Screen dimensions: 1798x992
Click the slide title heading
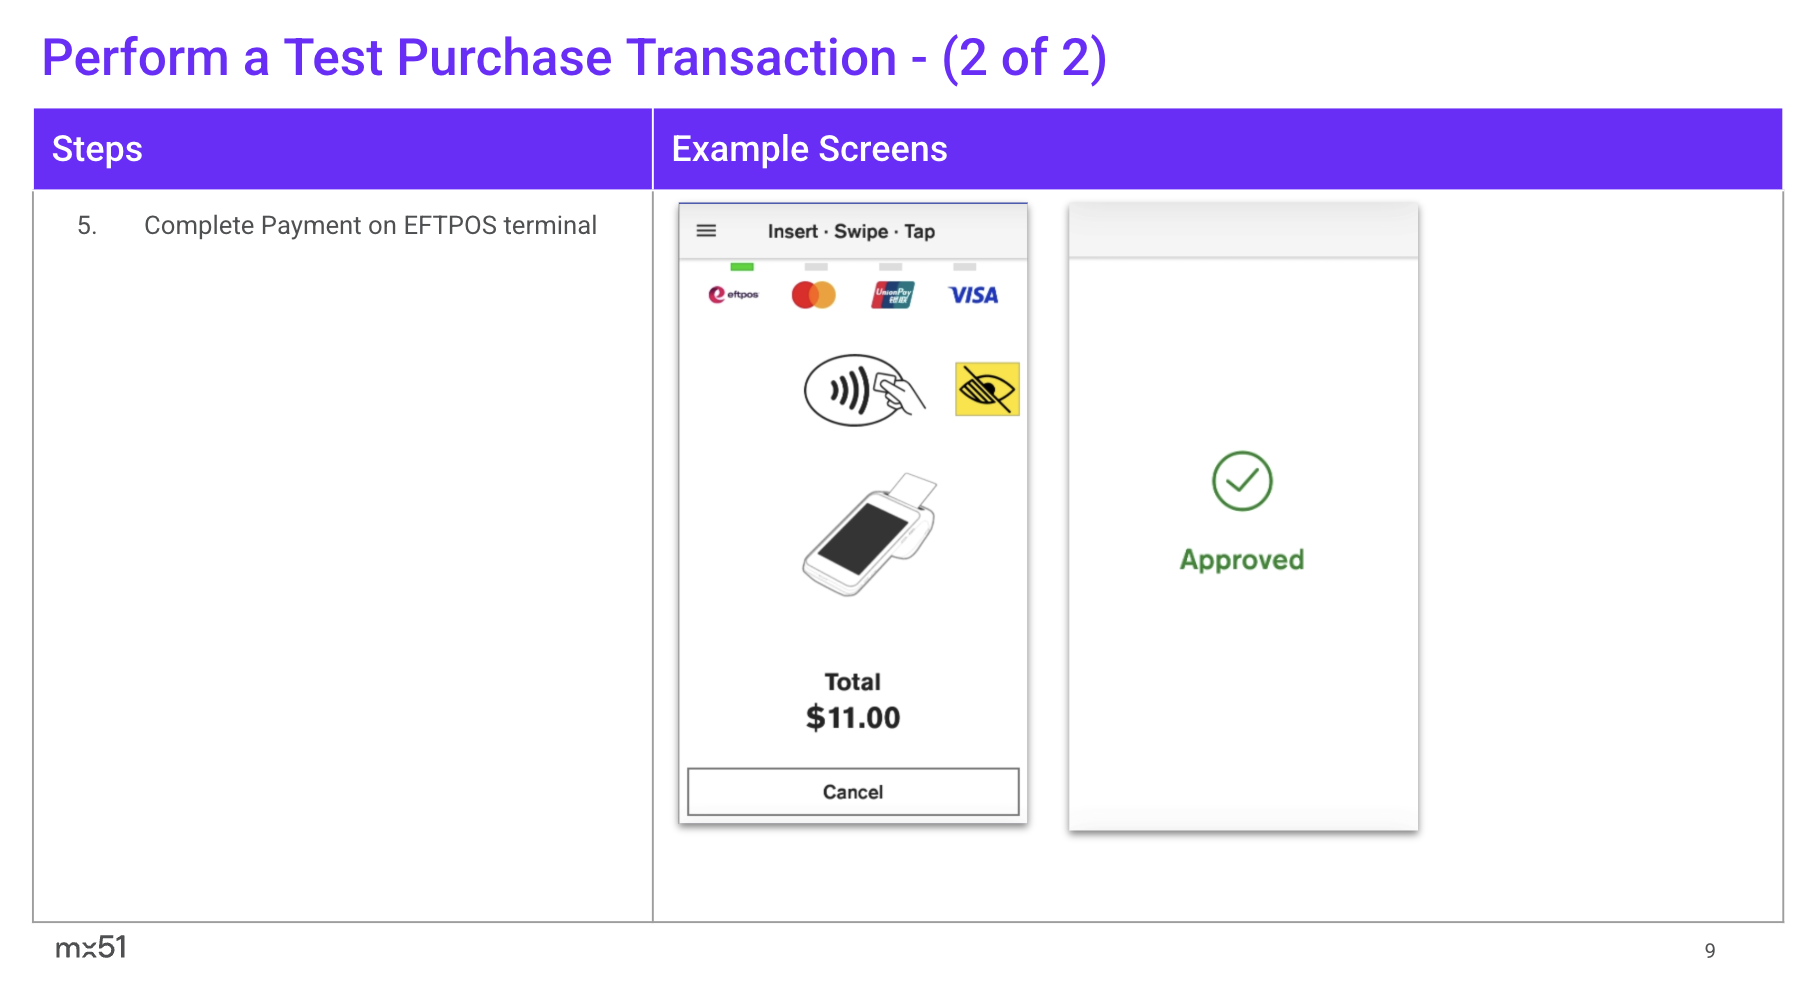574,58
